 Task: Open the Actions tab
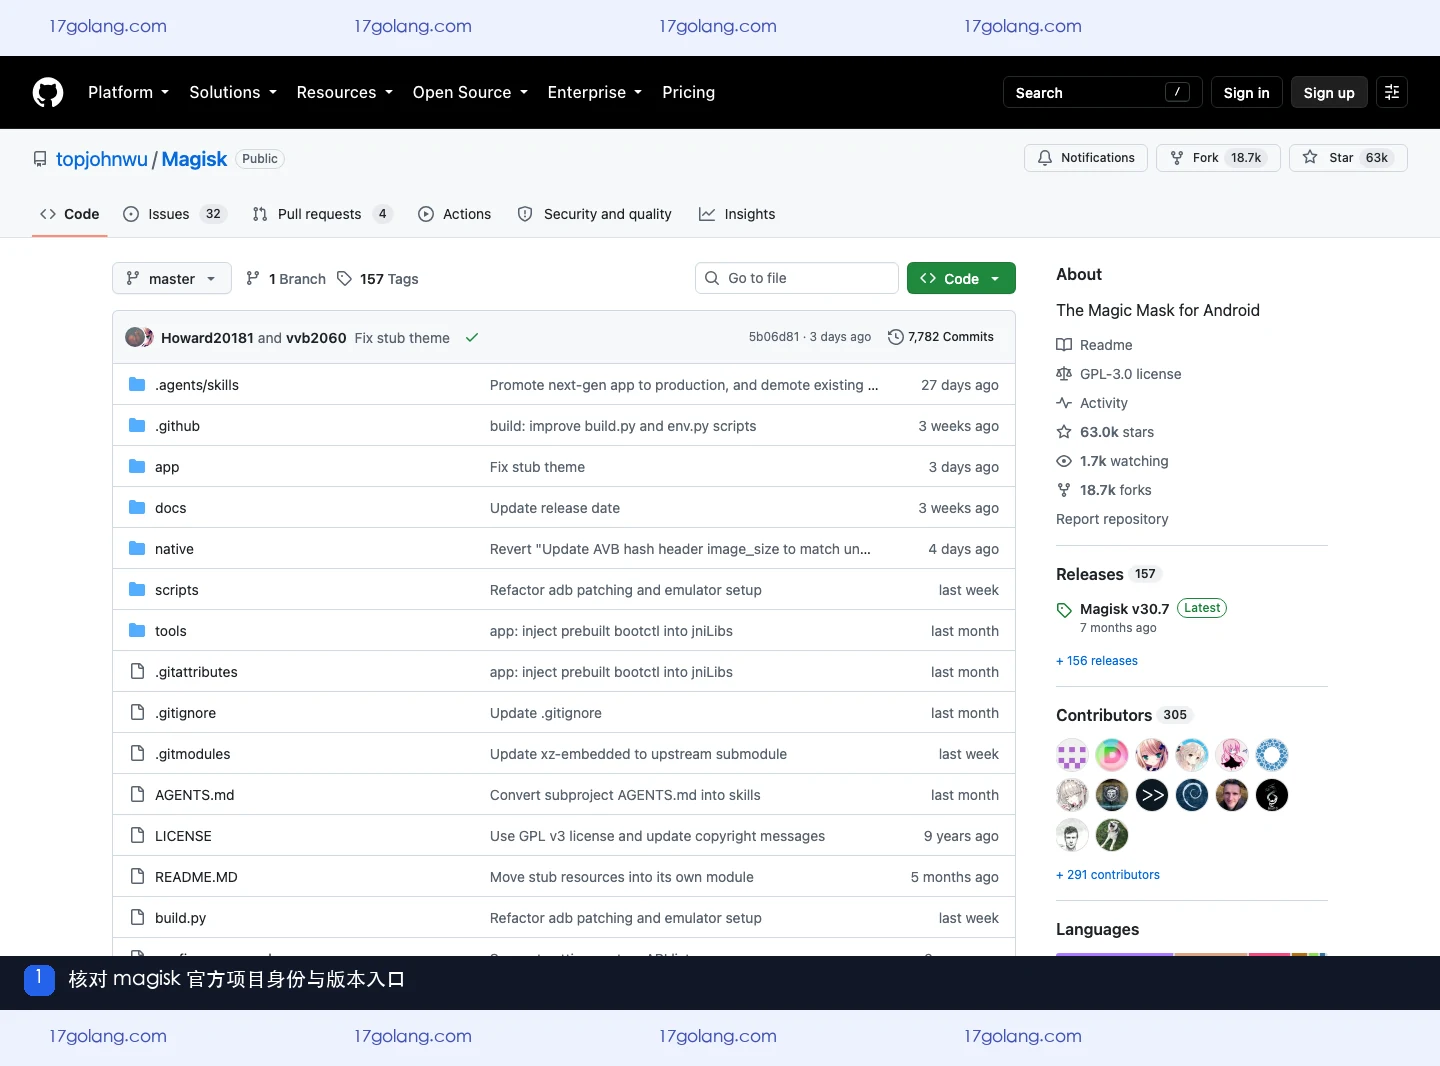pos(454,214)
